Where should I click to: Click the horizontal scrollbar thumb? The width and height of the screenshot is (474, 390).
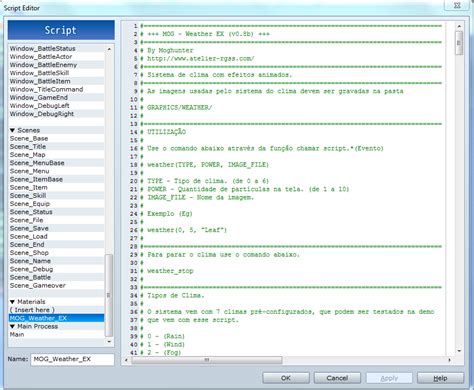tap(207, 360)
